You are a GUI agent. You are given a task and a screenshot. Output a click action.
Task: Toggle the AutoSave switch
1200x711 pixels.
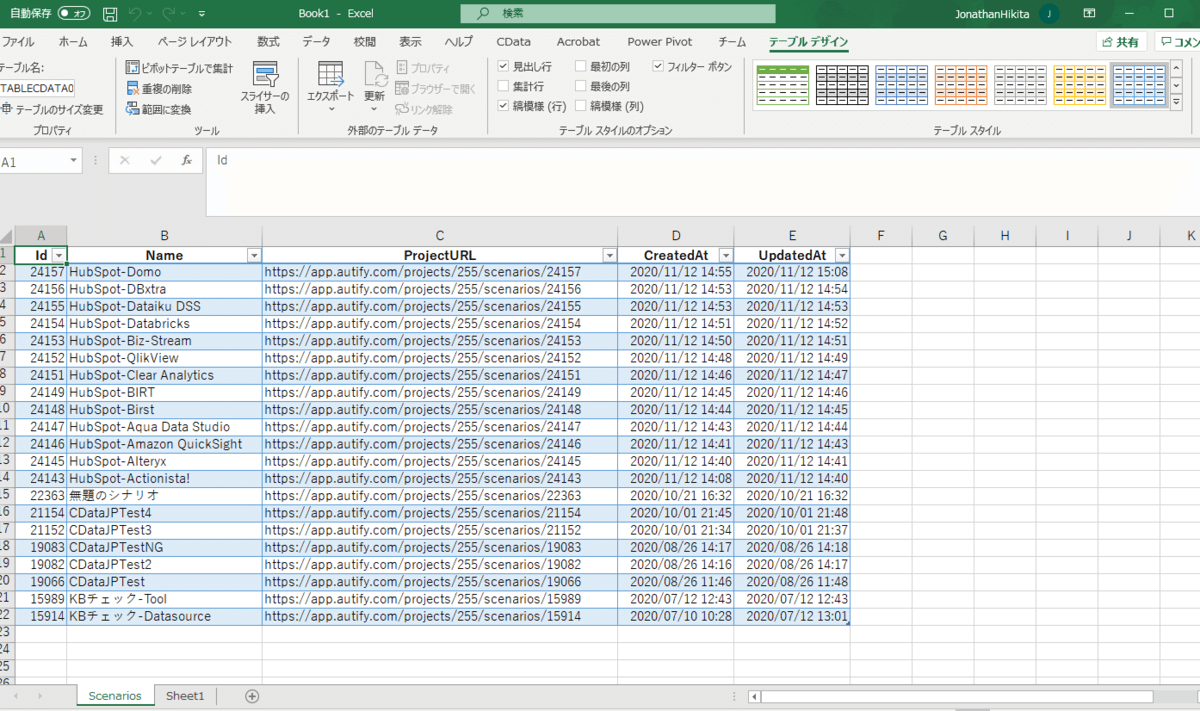coord(73,14)
